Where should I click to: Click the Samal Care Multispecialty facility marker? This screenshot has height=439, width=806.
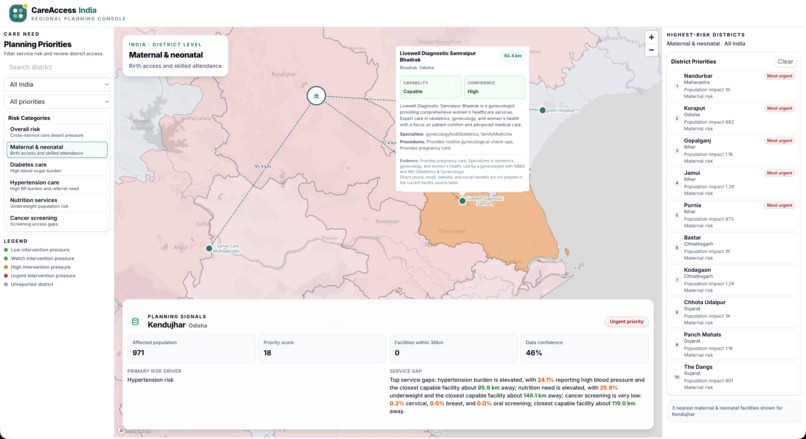[209, 248]
